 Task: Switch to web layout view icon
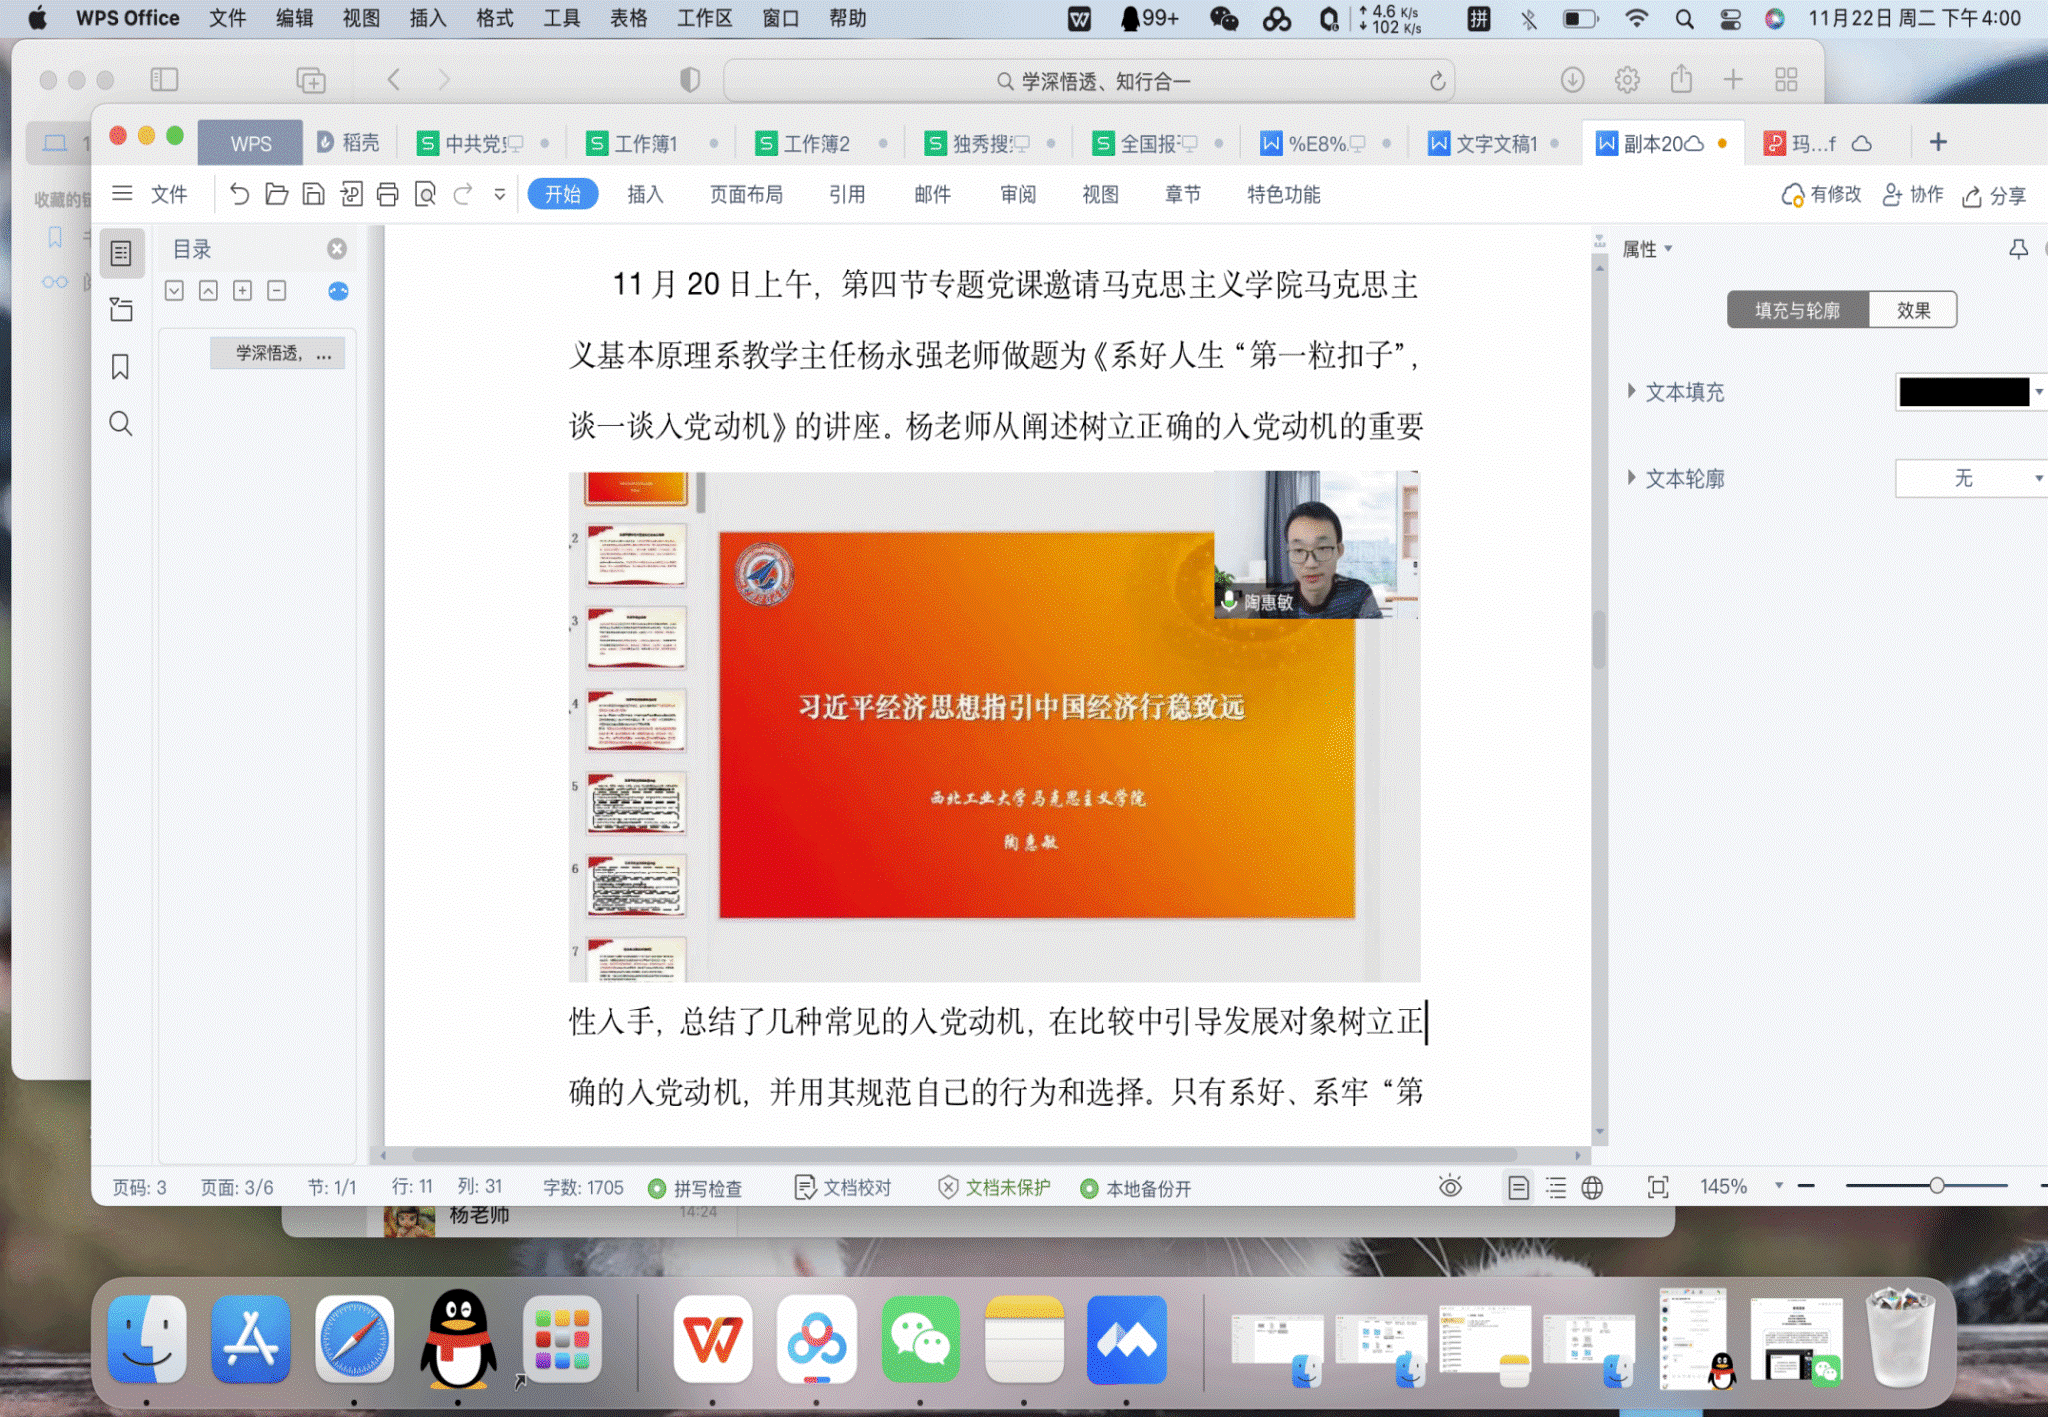[1592, 1187]
